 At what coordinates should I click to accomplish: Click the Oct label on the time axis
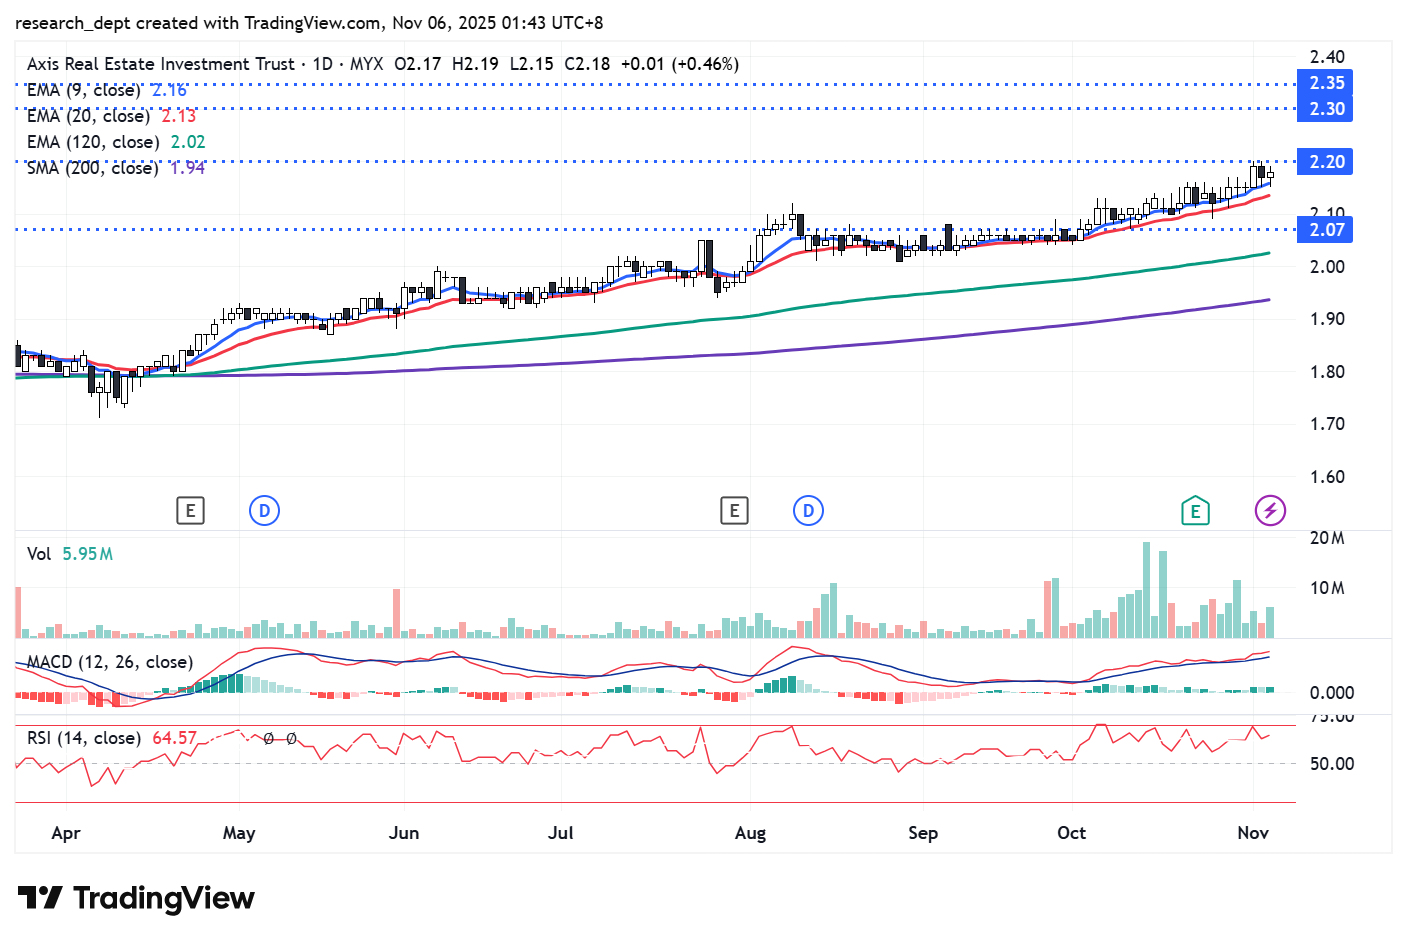pyautogui.click(x=1071, y=833)
